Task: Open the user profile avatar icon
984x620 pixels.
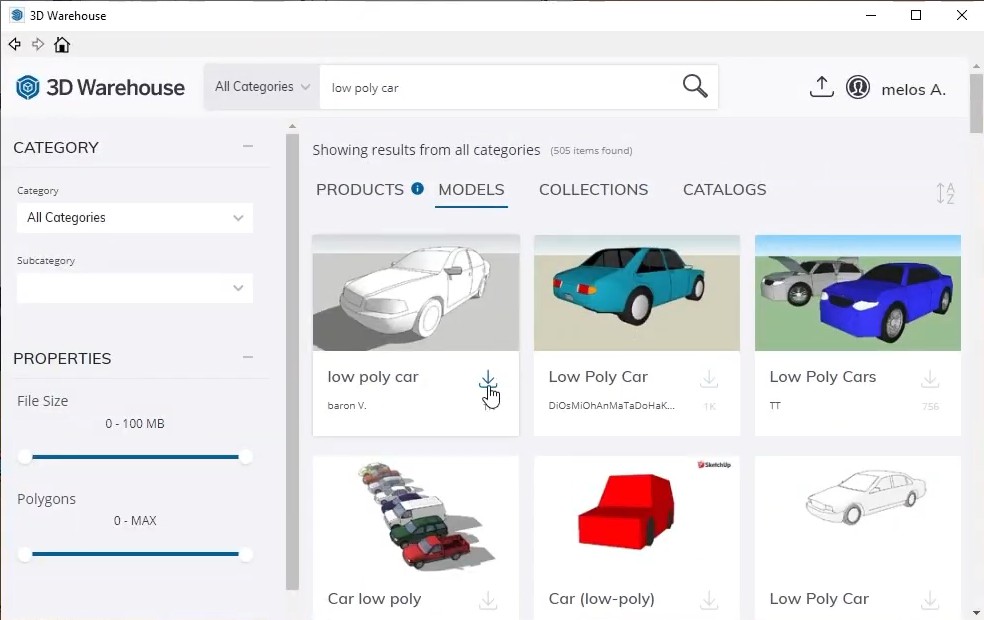Action: [858, 87]
